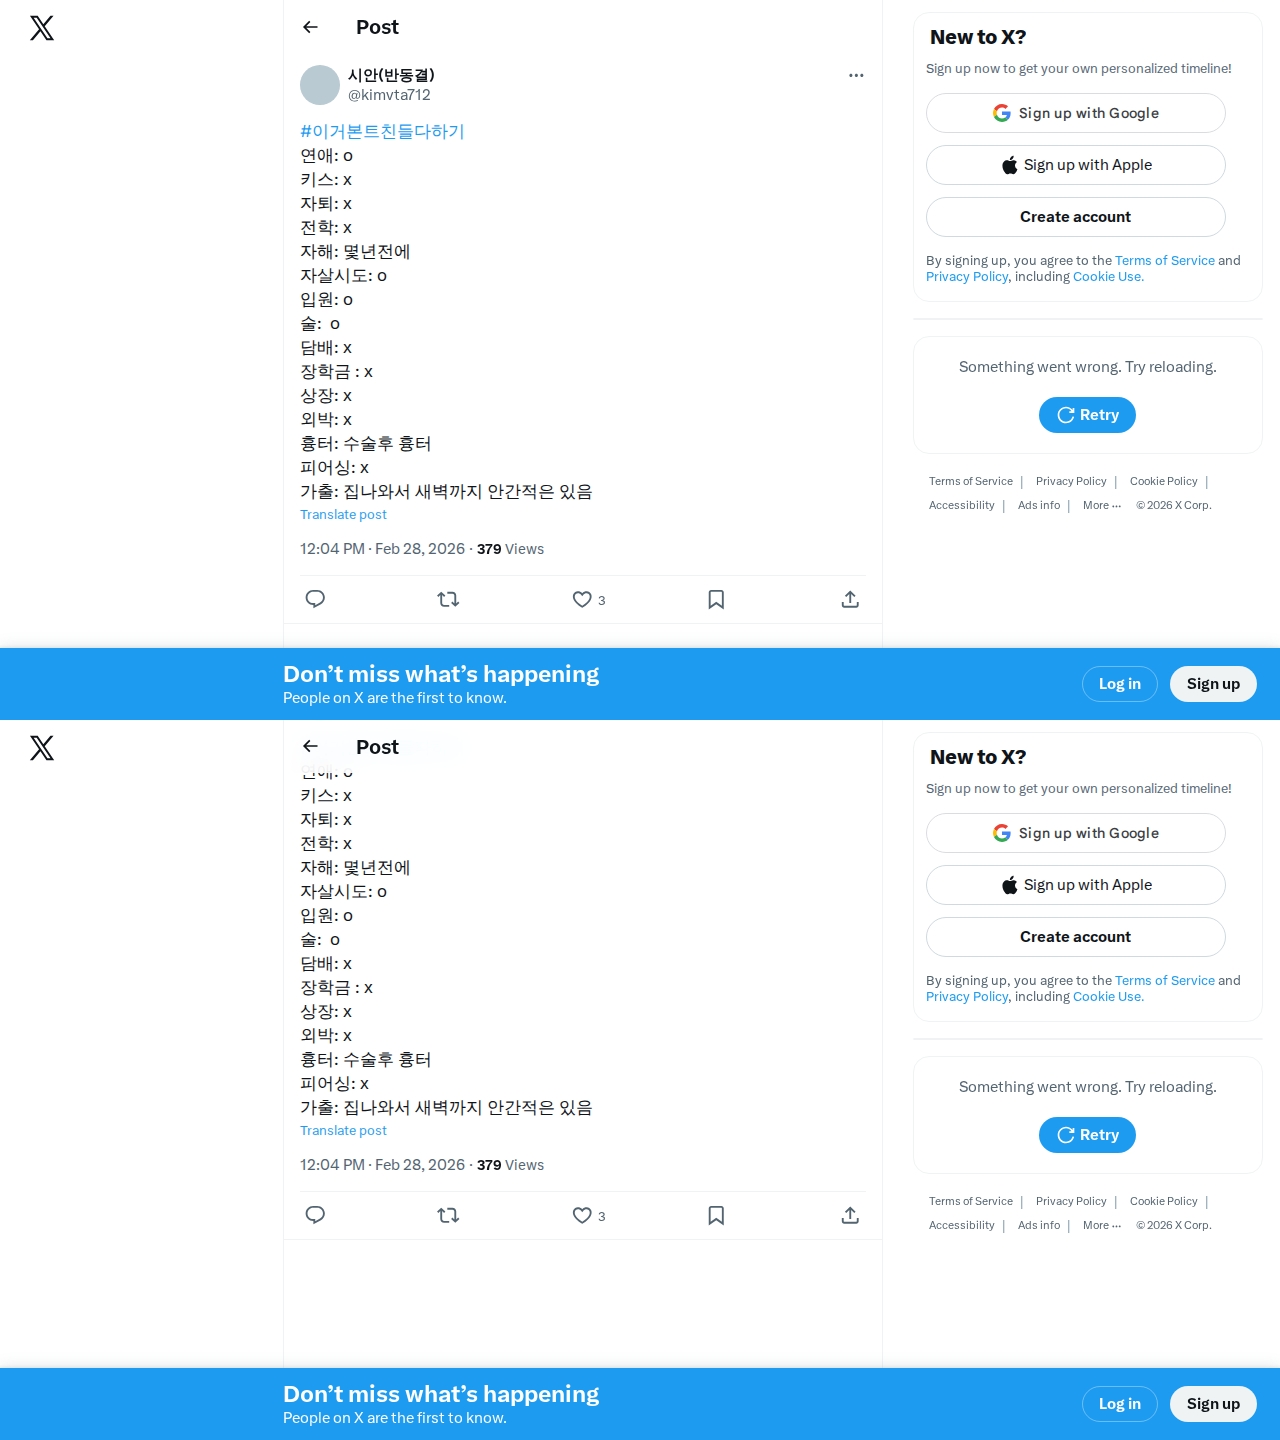The width and height of the screenshot is (1280, 1440).
Task: Open the #이거본트친들다하기 hashtag
Action: click(x=382, y=131)
